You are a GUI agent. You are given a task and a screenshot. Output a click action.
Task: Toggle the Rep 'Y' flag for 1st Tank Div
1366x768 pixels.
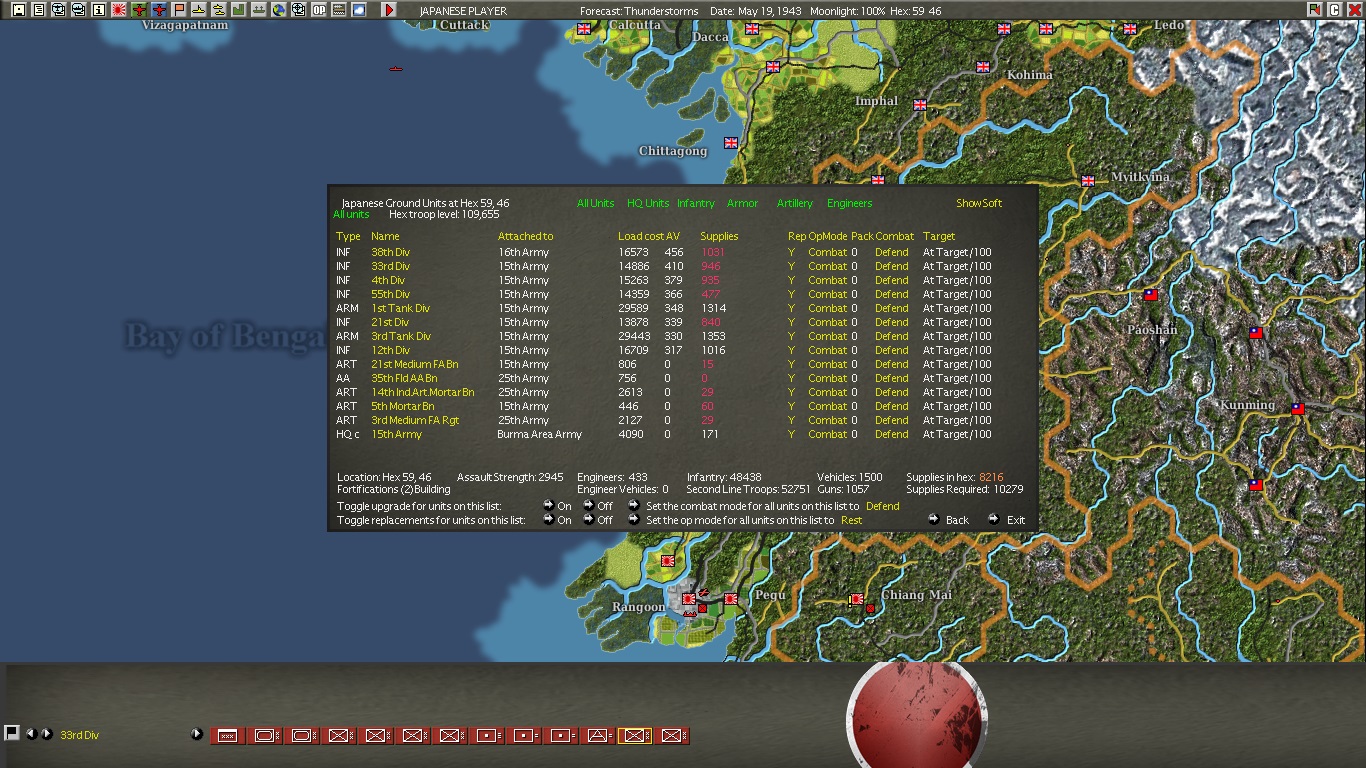click(x=791, y=309)
